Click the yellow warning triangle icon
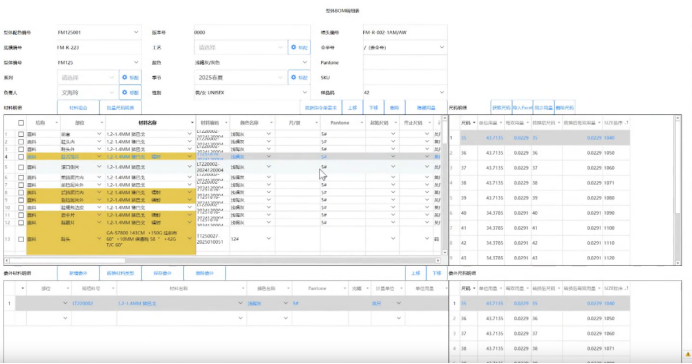692x364 pixels. 688,354
